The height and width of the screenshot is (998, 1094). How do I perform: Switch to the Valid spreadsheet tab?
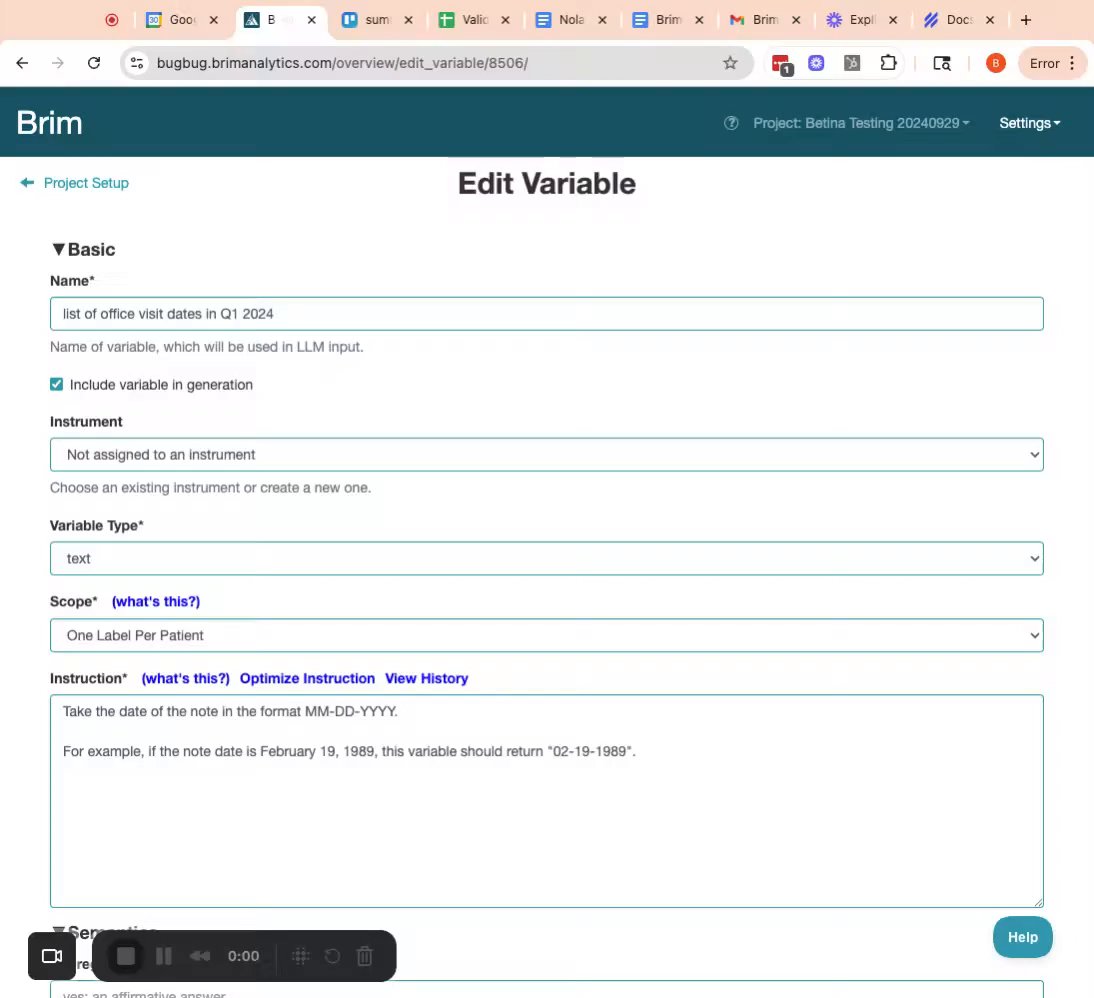474,20
